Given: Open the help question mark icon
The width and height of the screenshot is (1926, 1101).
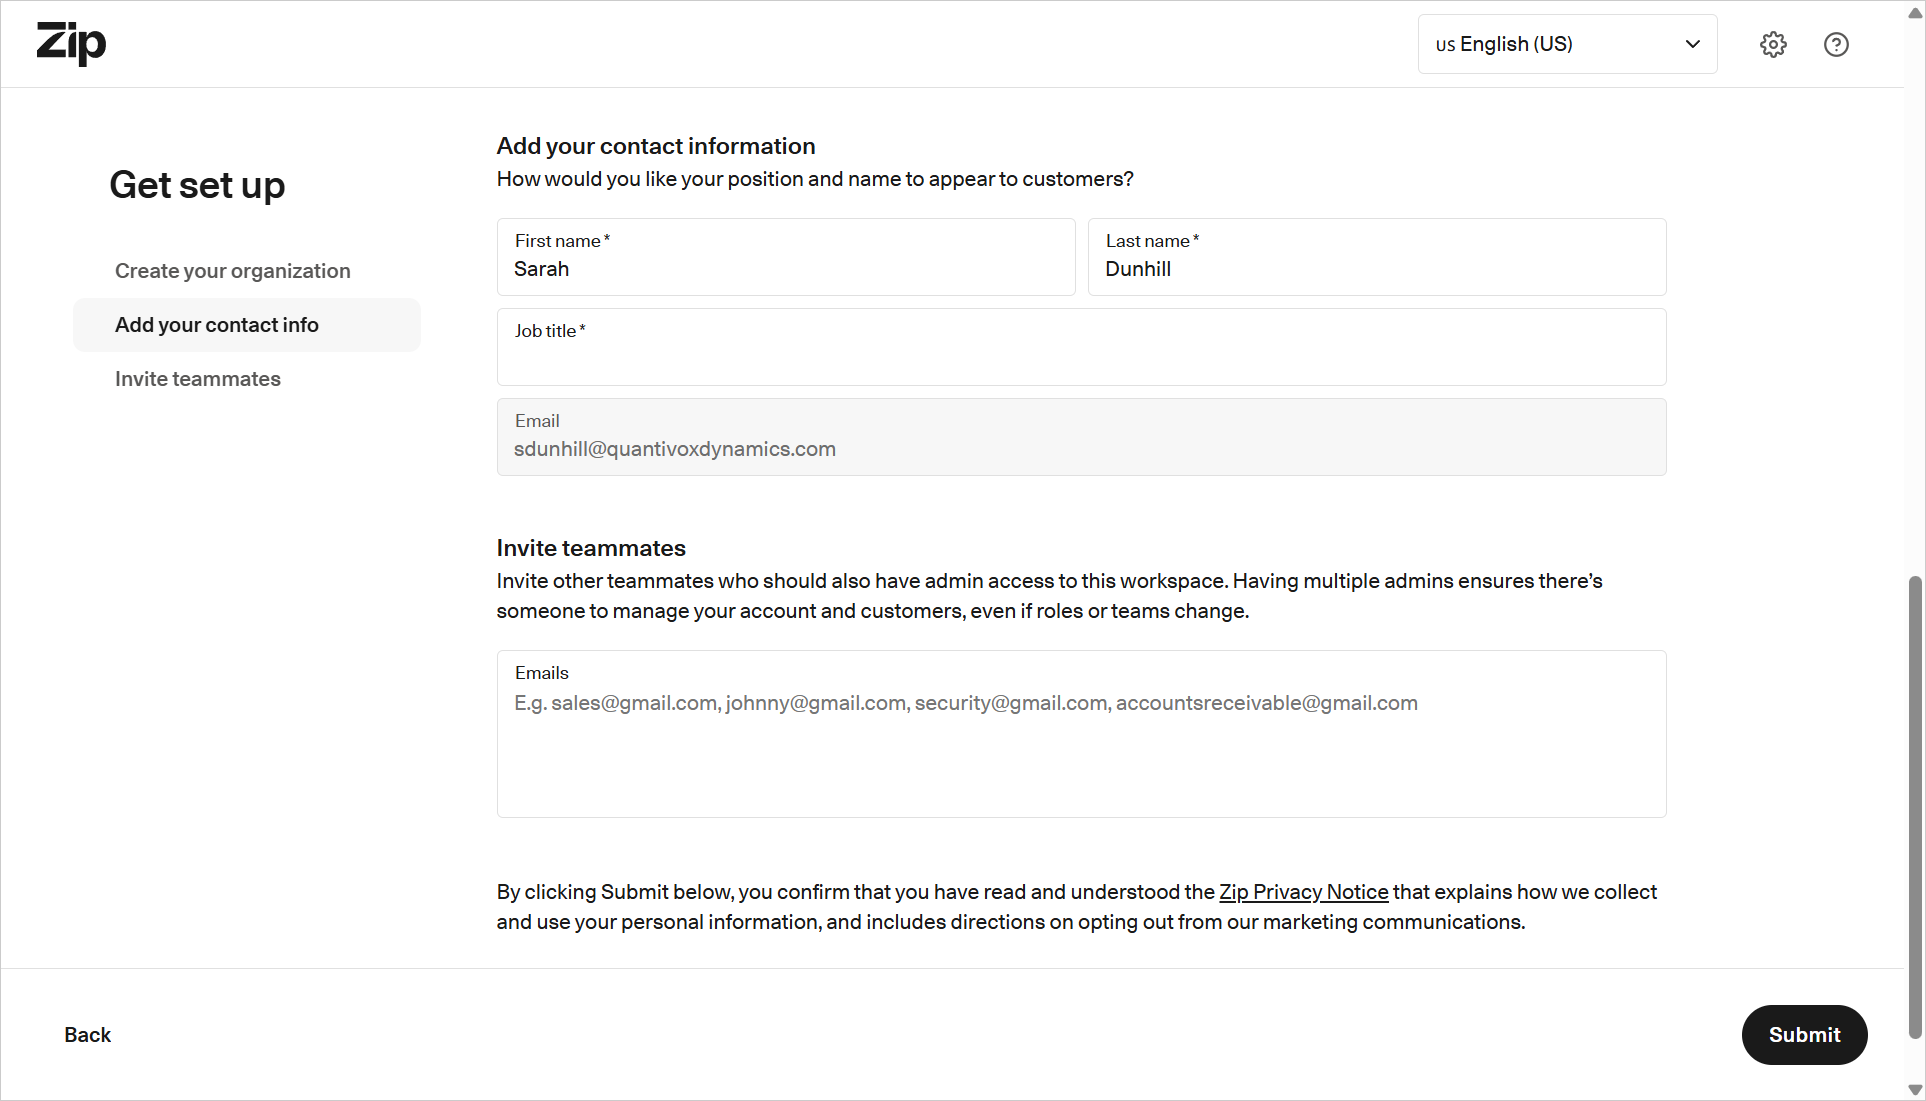Looking at the screenshot, I should [x=1836, y=44].
